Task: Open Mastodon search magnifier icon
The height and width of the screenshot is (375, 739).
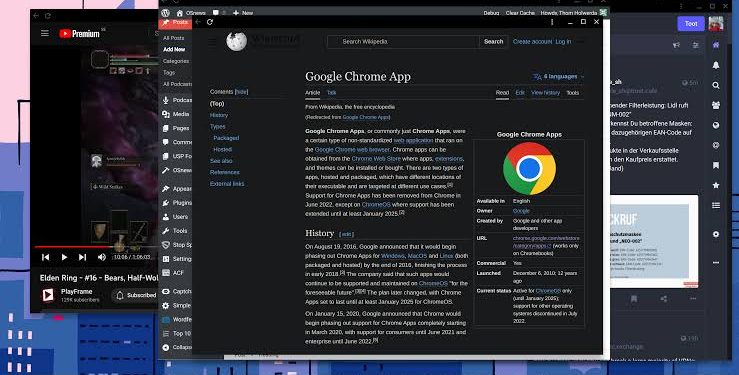Action: click(716, 85)
